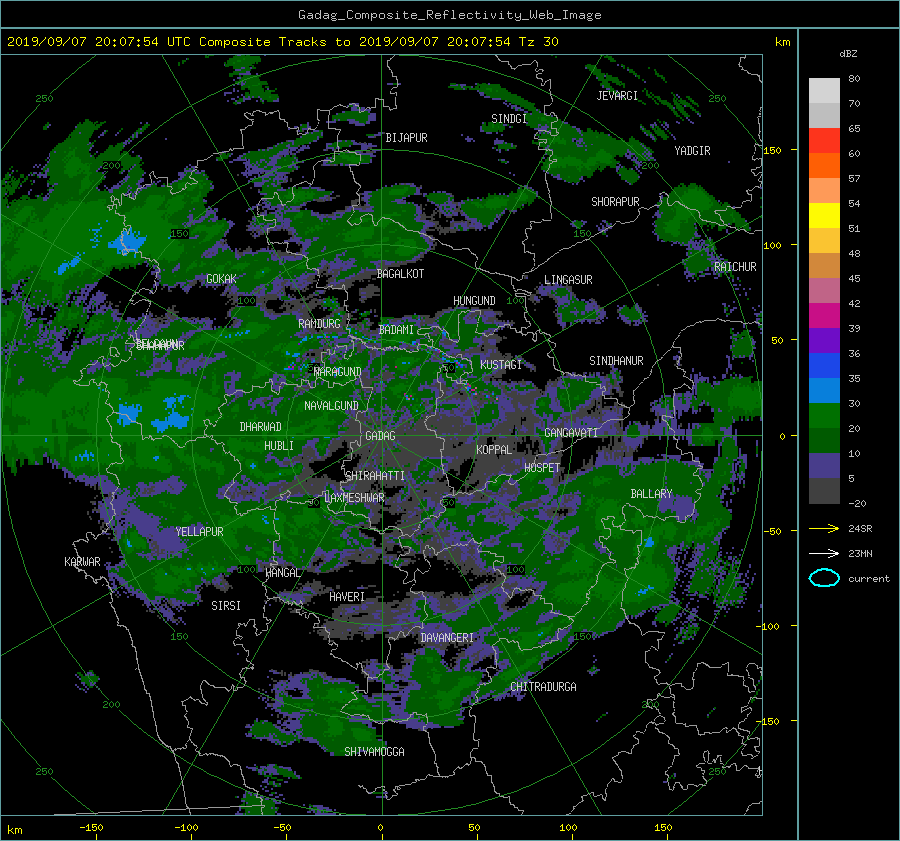
Task: Click the KARWAR city label
Action: [82, 562]
